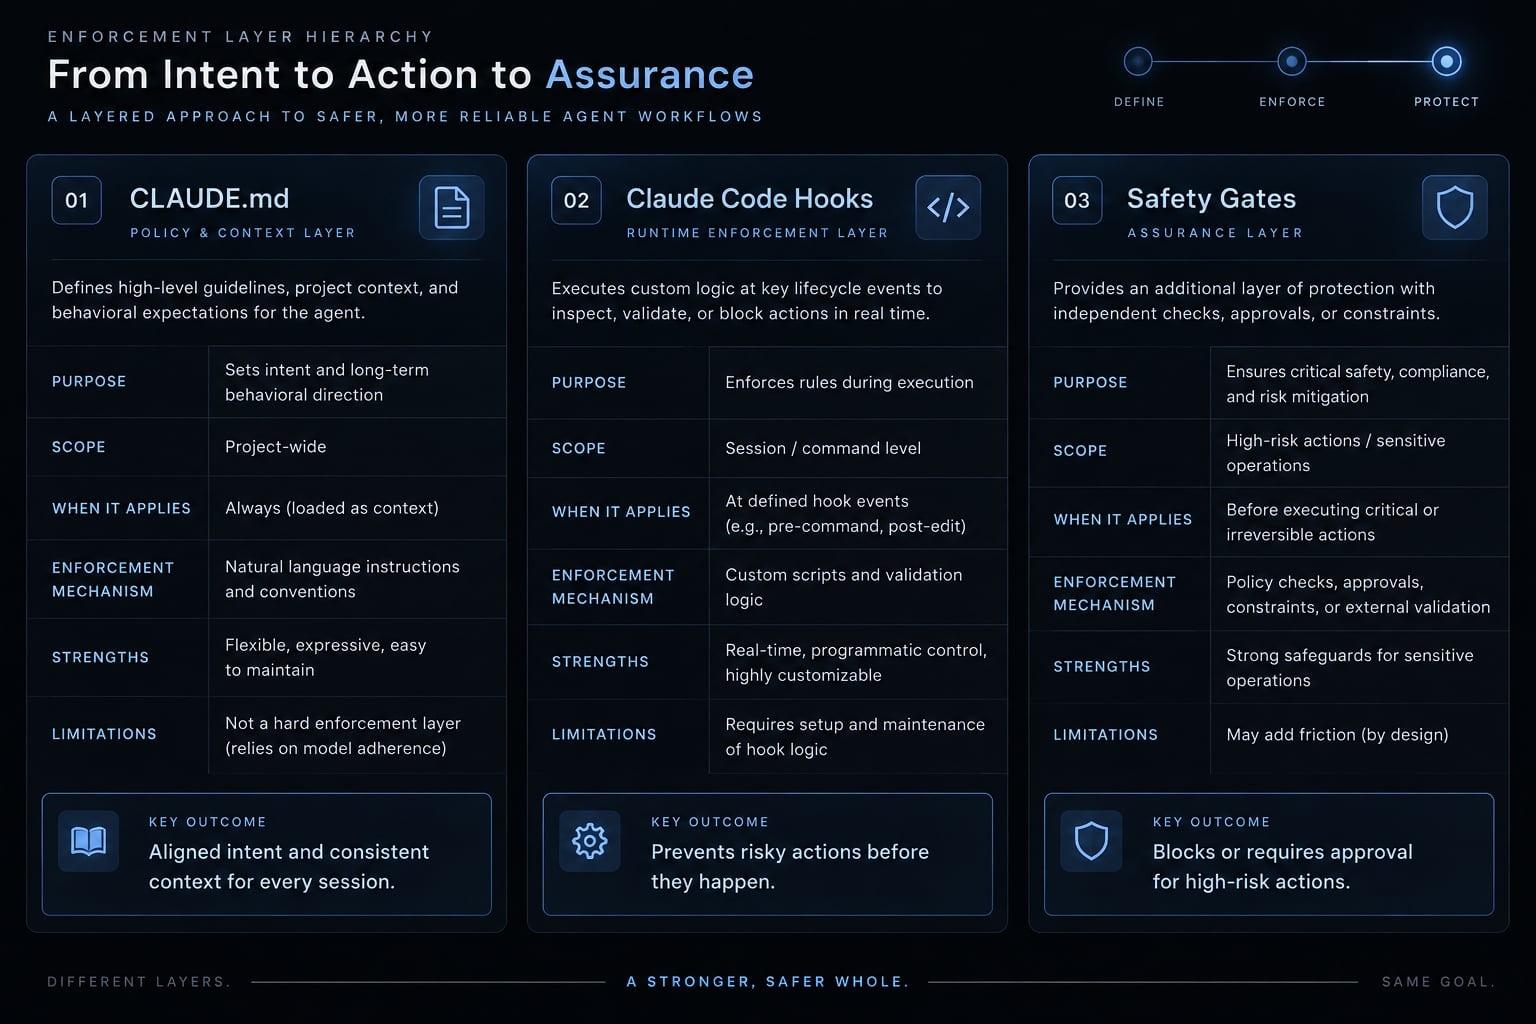Image resolution: width=1536 pixels, height=1024 pixels.
Task: Click the Claude Code Hooks card title
Action: [x=750, y=199]
